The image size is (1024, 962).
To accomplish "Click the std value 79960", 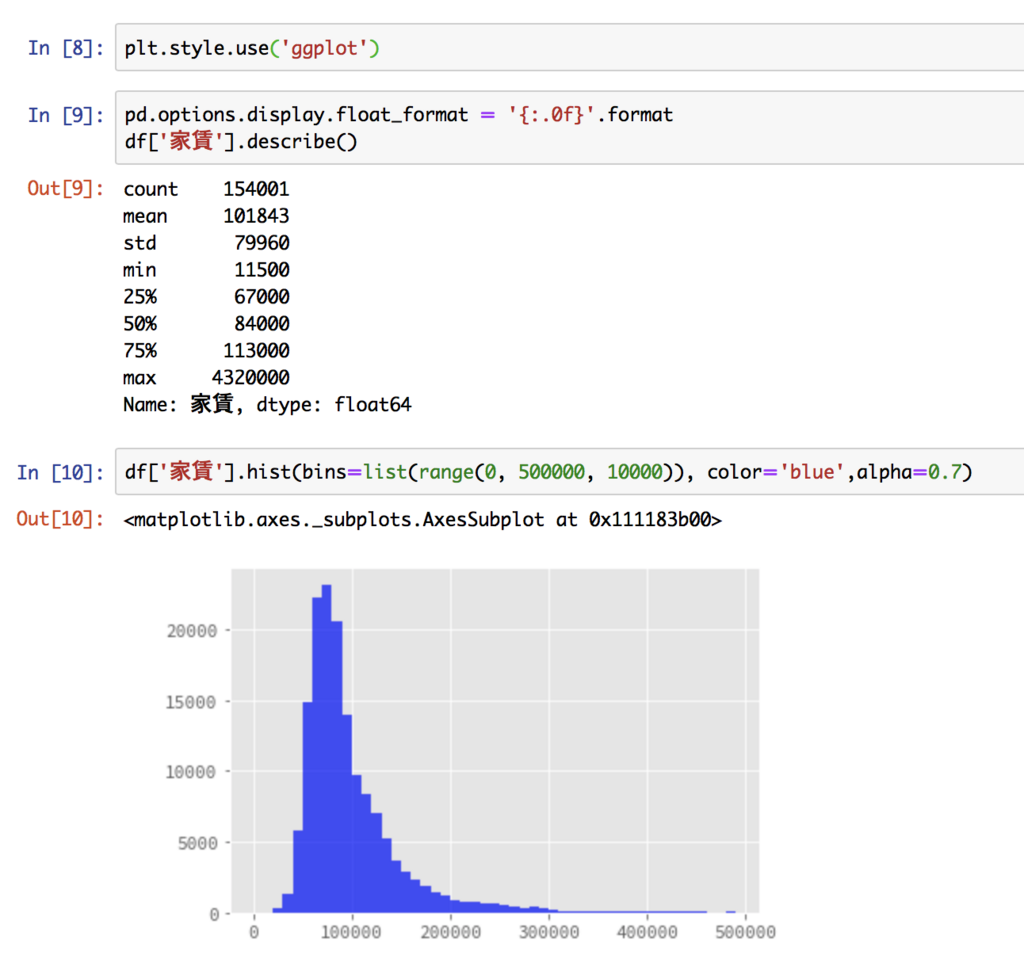I will 262,243.
